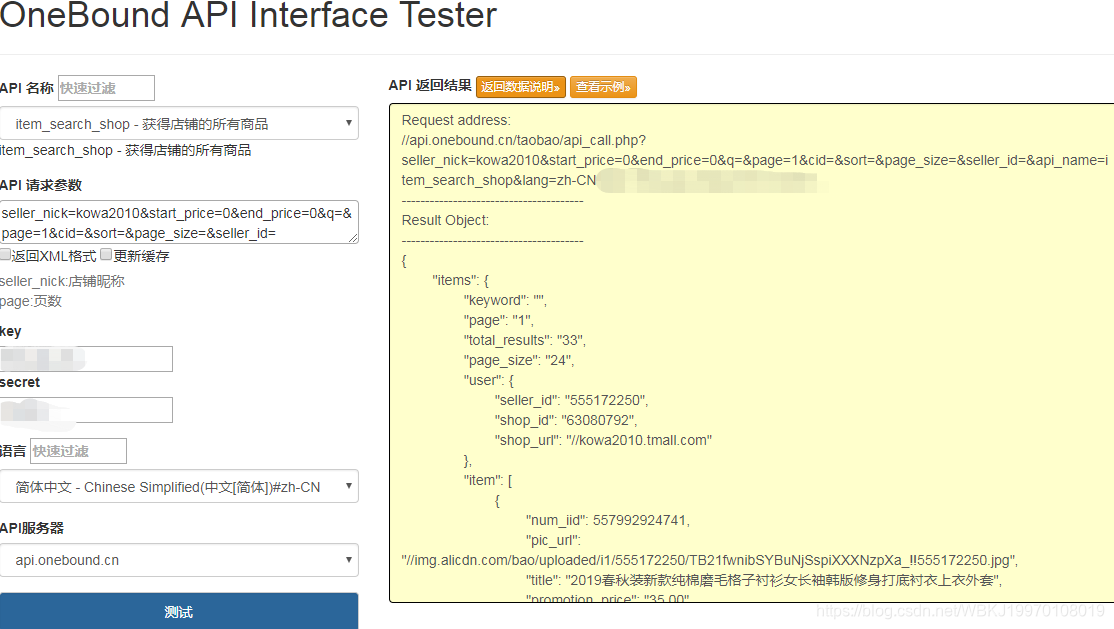Click the img.alicdn.com pic_url text
This screenshot has width=1114, height=629.
710,560
